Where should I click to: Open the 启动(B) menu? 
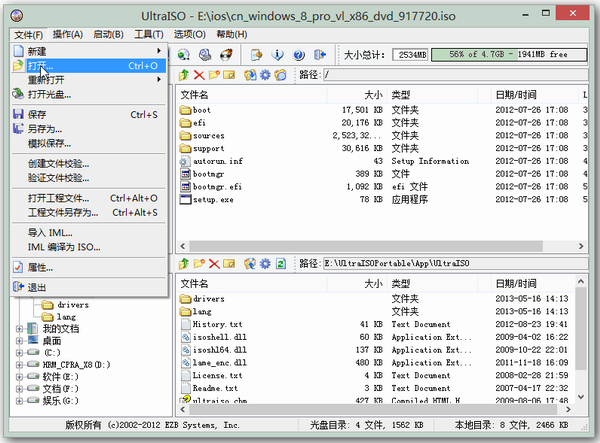pyautogui.click(x=108, y=34)
